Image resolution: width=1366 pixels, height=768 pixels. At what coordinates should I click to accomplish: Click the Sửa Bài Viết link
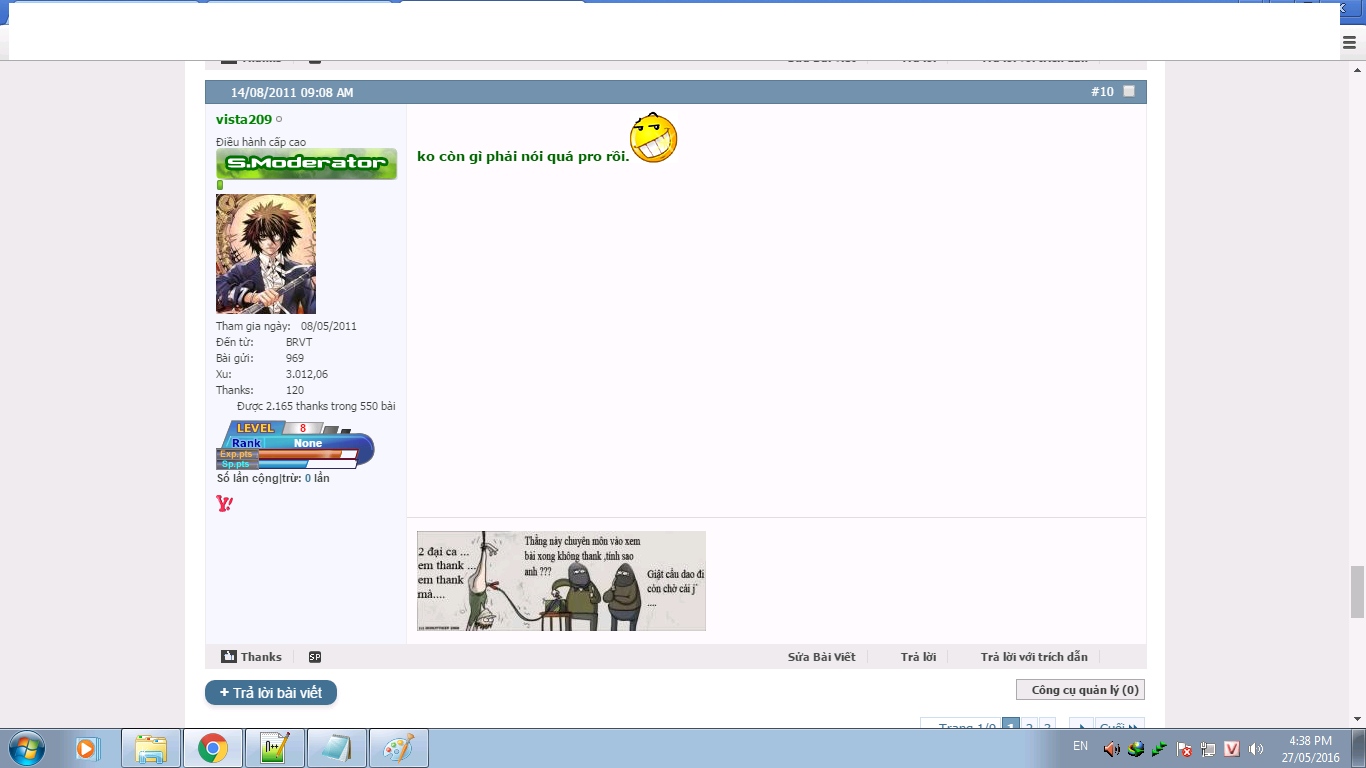(821, 657)
